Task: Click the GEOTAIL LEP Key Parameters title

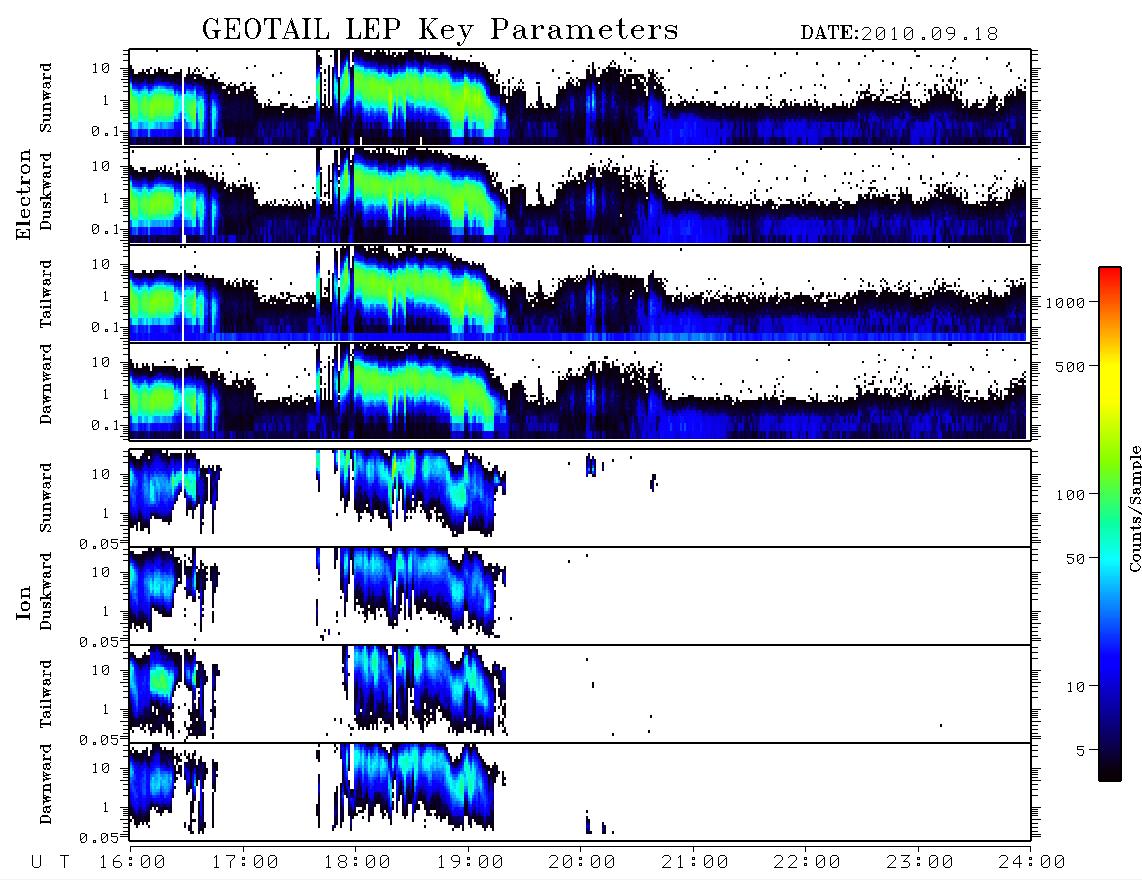Action: [440, 30]
